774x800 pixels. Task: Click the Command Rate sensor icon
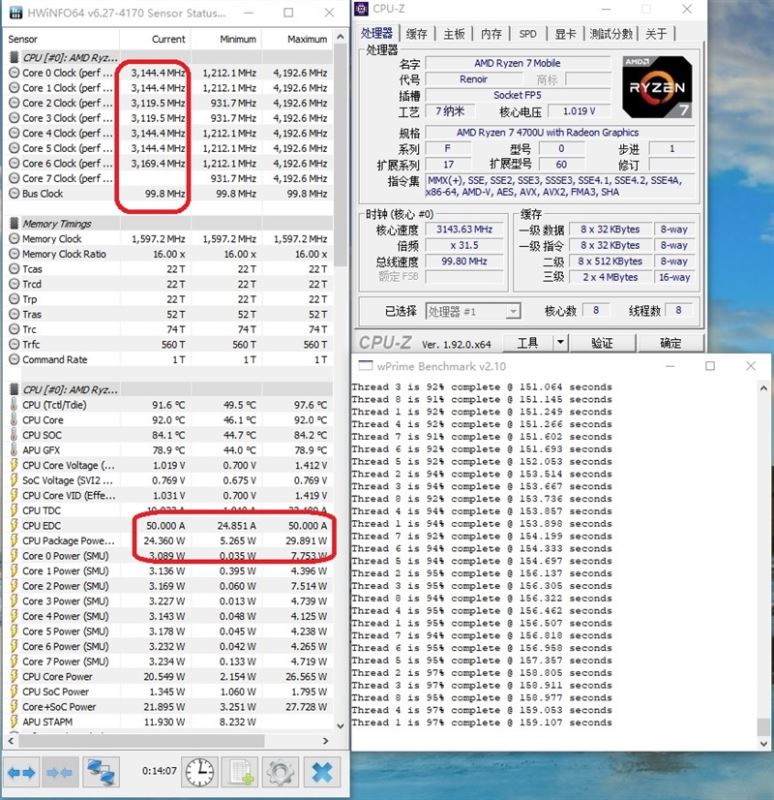[14, 360]
